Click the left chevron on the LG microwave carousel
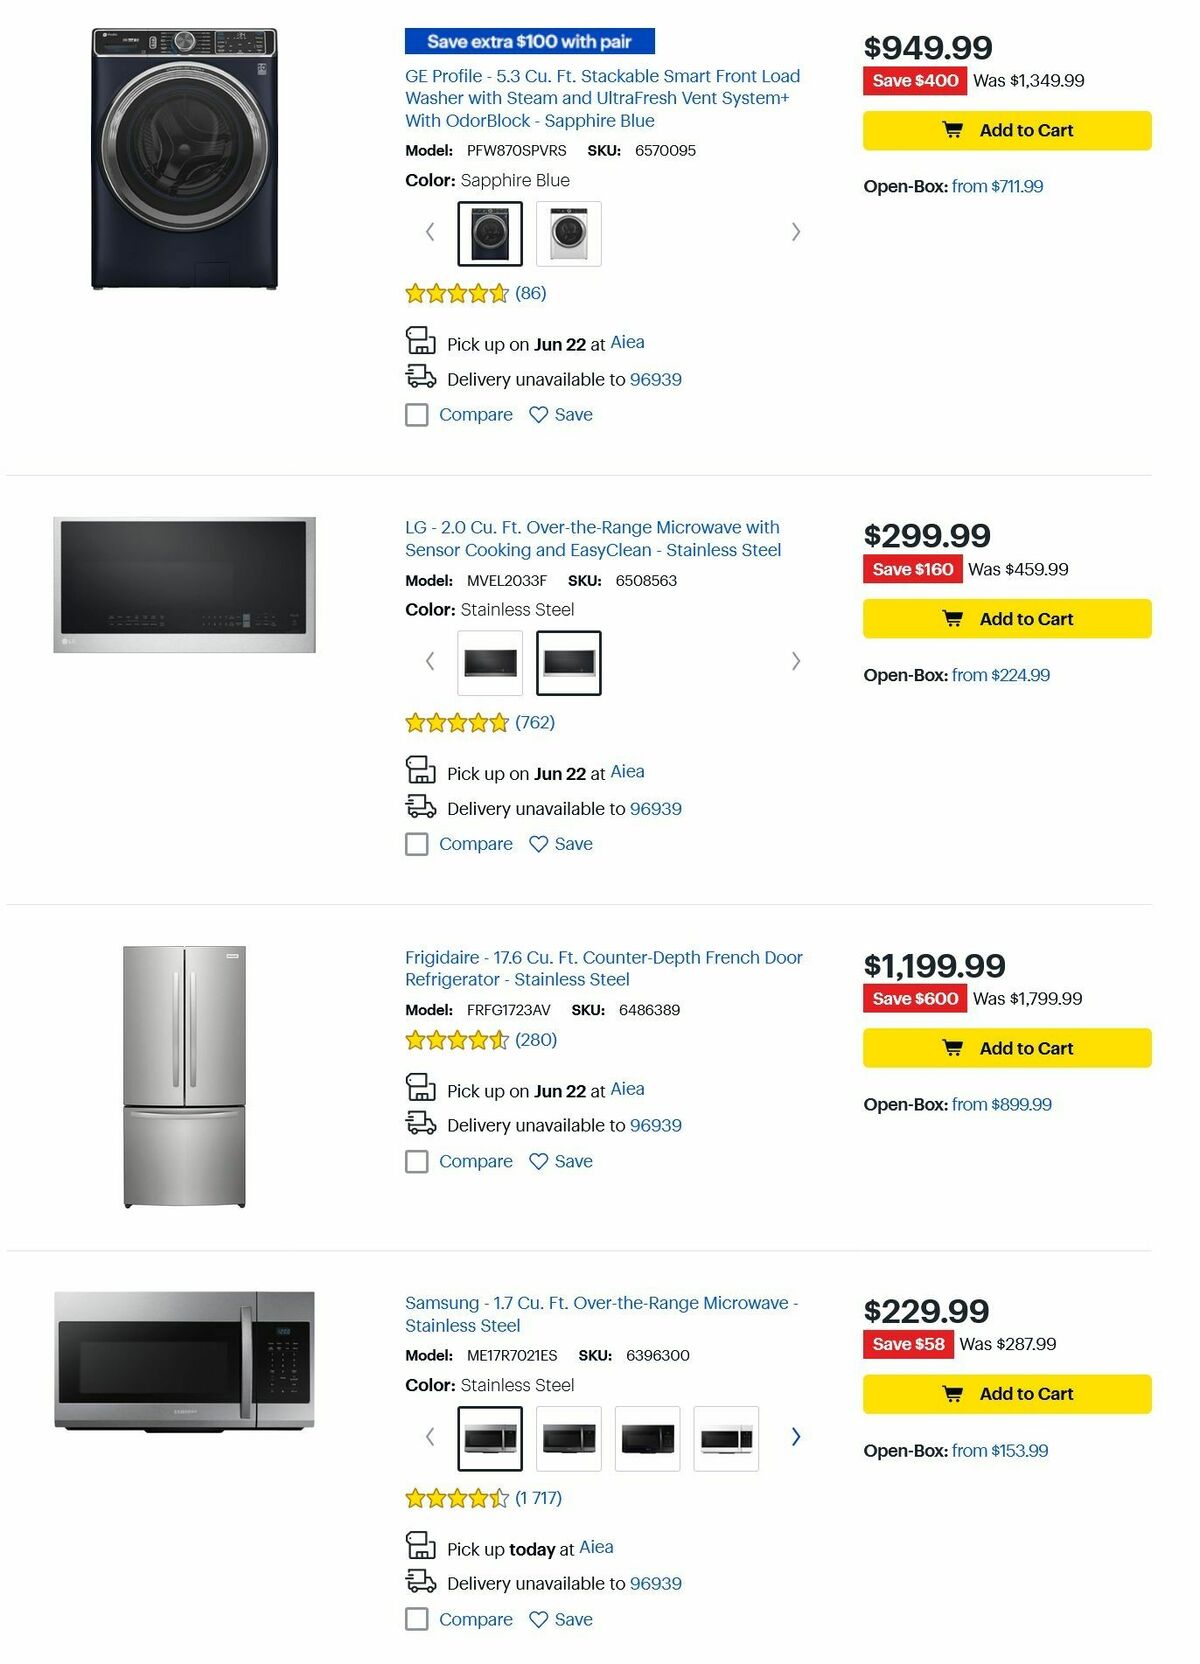Image resolution: width=1200 pixels, height=1664 pixels. (430, 661)
